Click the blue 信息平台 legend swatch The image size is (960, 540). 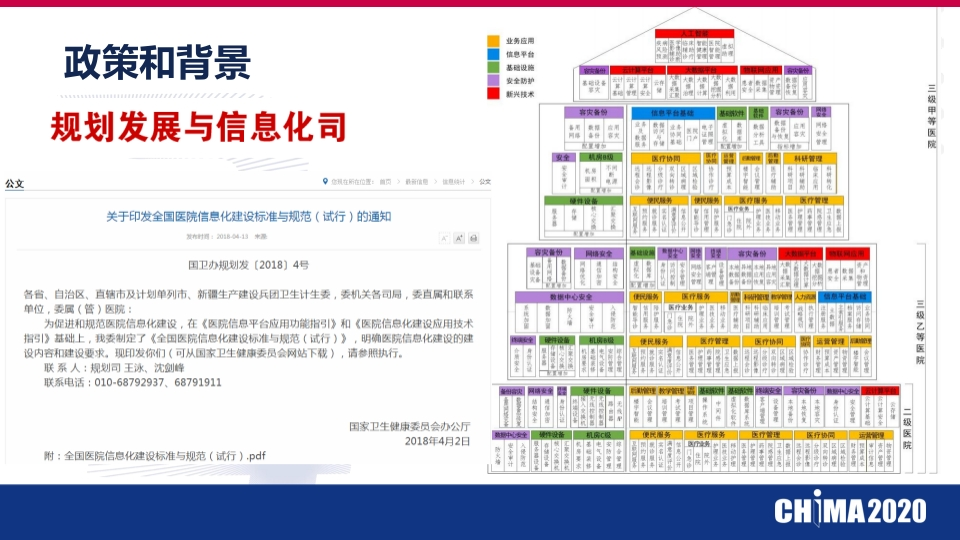[x=493, y=54]
